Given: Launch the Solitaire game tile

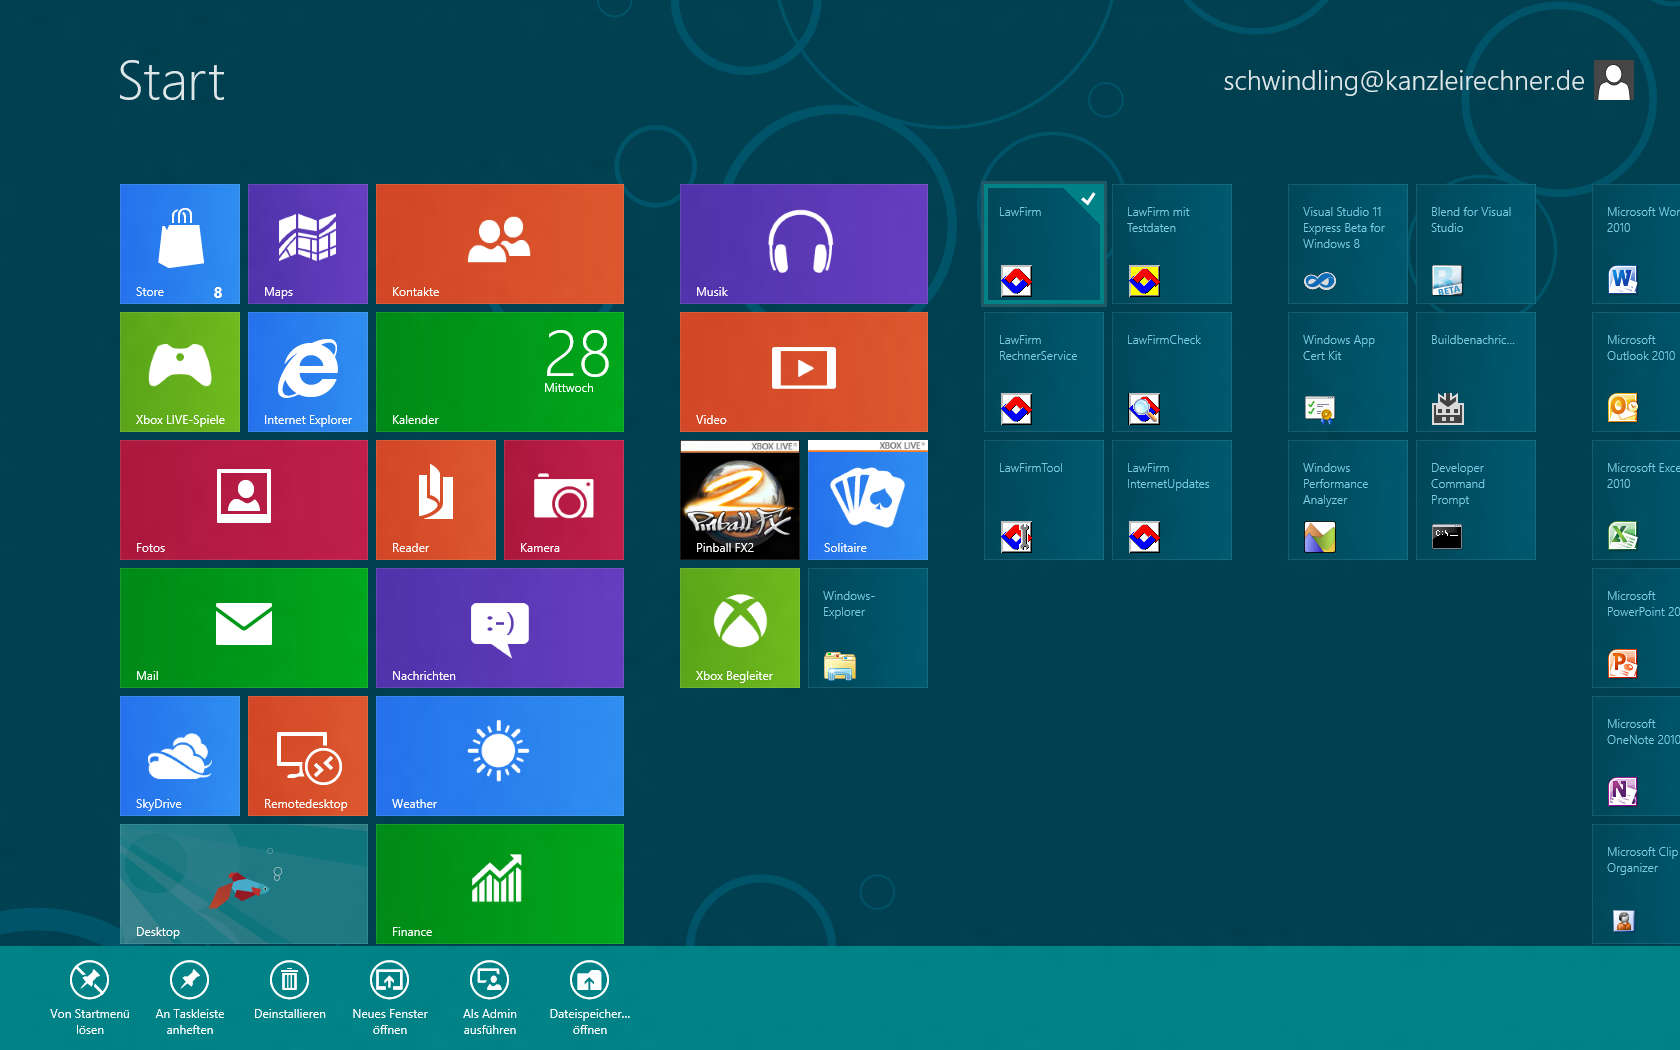Looking at the screenshot, I should tap(867, 499).
